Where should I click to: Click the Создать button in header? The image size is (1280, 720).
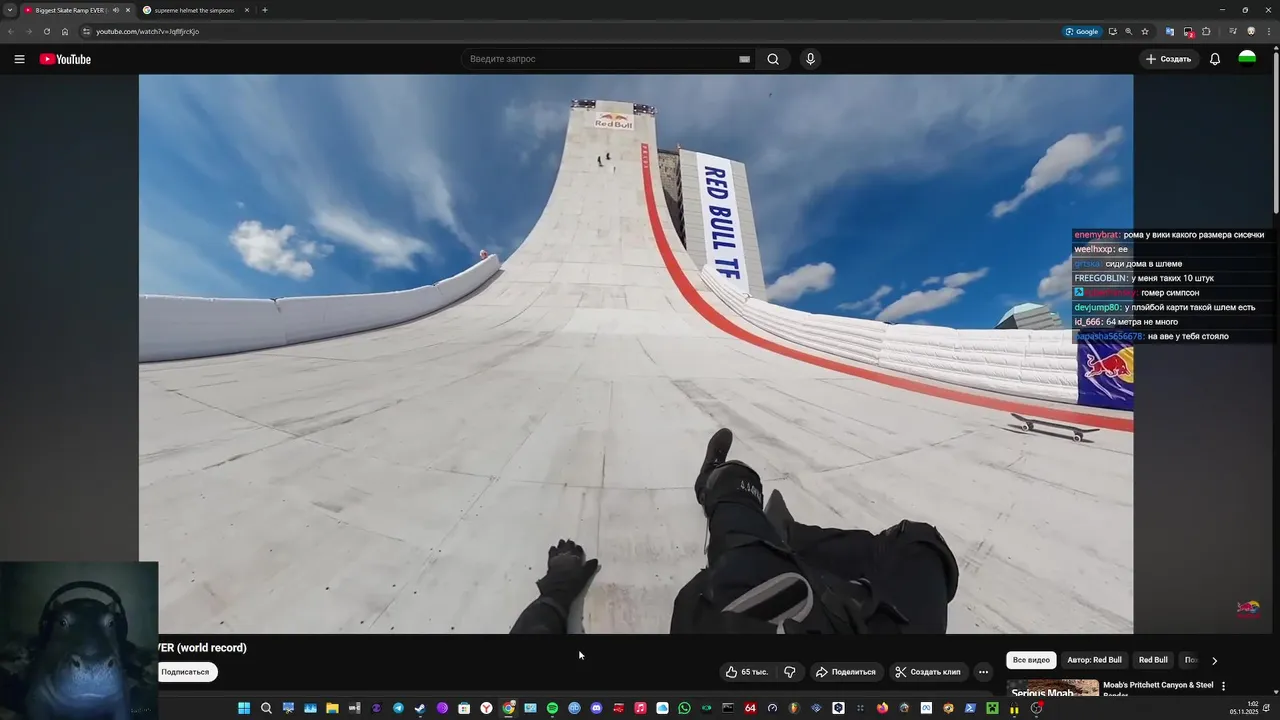coord(1169,59)
